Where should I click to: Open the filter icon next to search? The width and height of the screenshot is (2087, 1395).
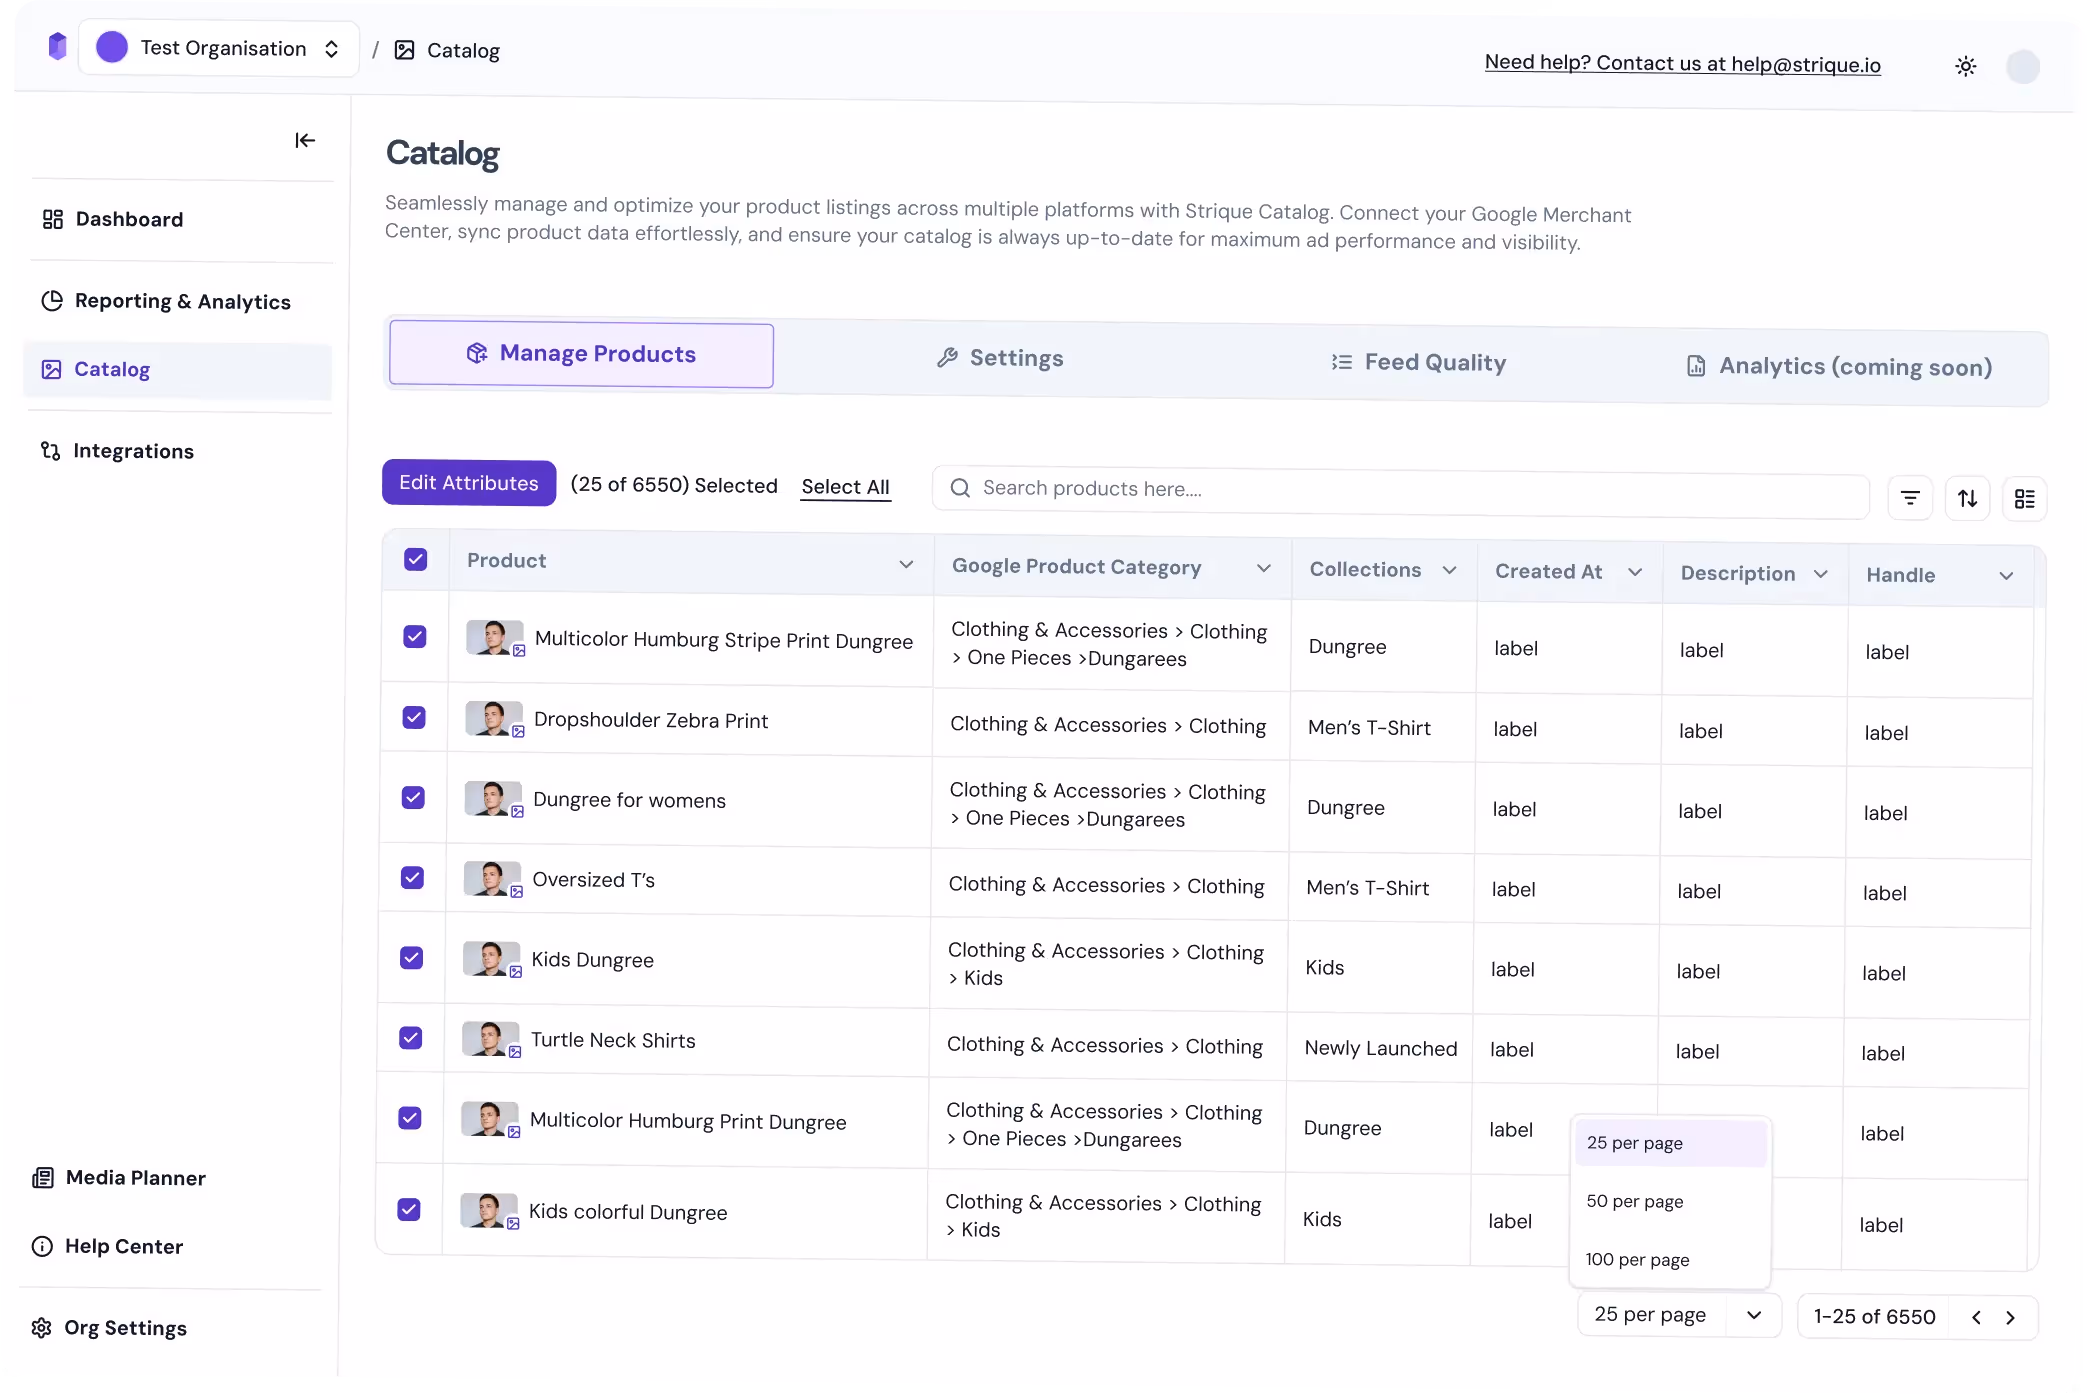point(1910,498)
